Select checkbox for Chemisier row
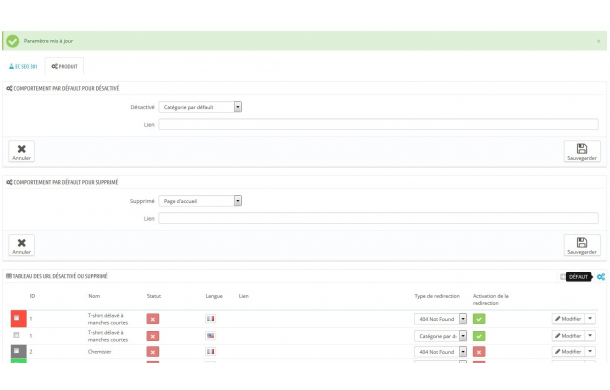 [16, 351]
